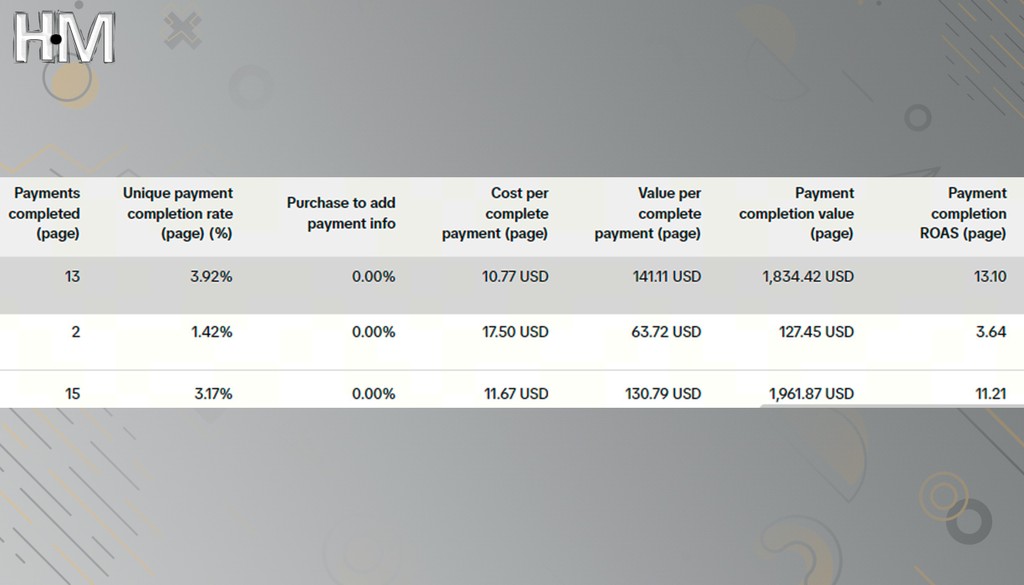
Task: Click the HM logo in corner
Action: 64,38
